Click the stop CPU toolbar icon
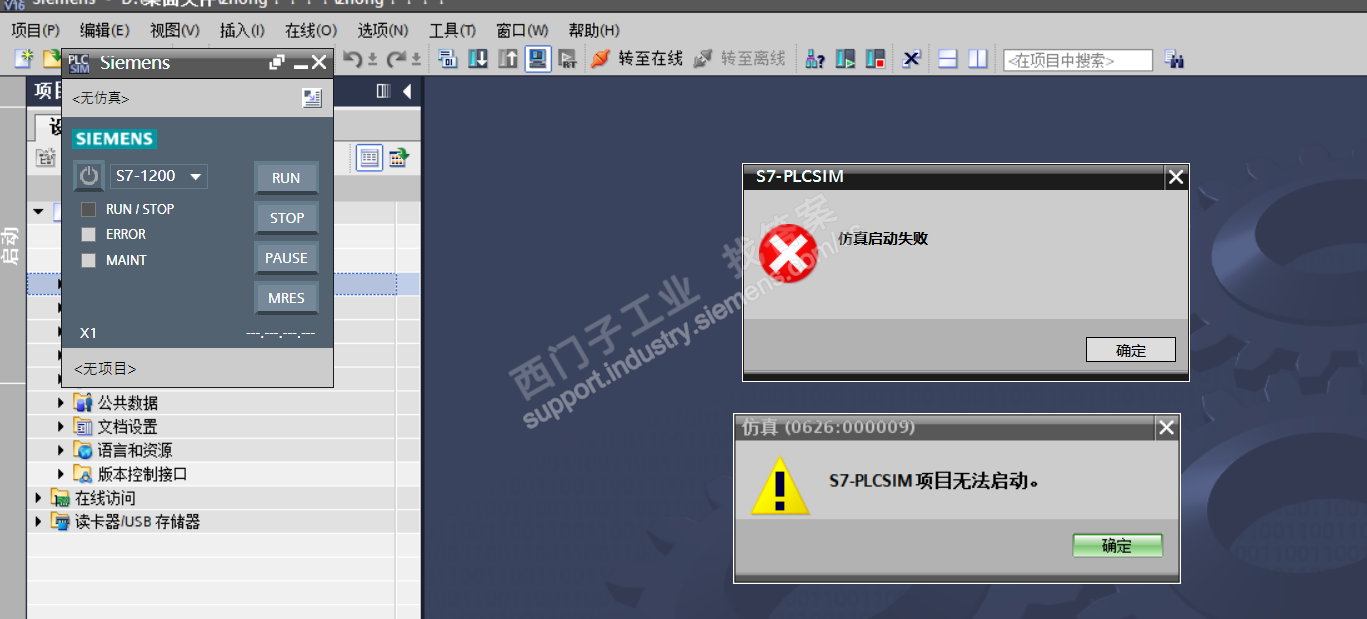The image size is (1367, 619). 876,59
